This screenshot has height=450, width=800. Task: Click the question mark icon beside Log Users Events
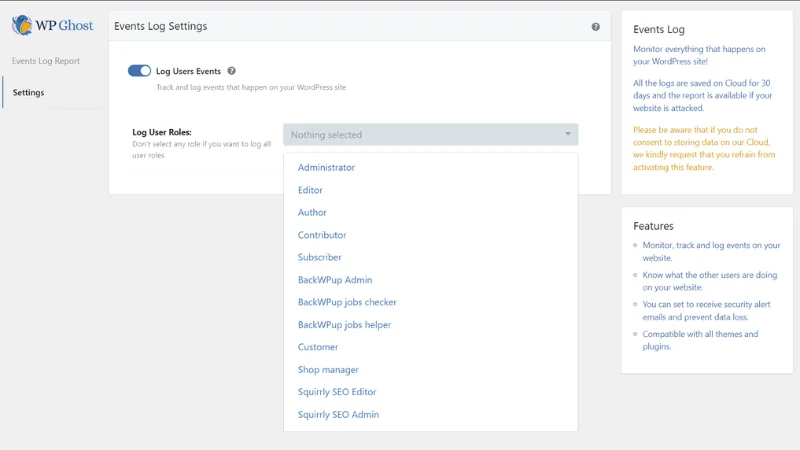point(232,71)
